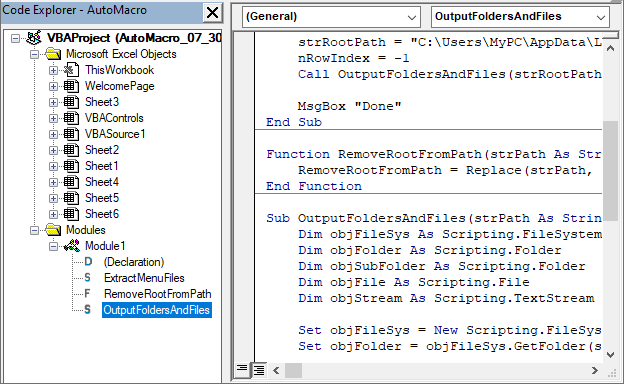624x384 pixels.
Task: Select Sheet5 in the tree
Action: tap(102, 198)
